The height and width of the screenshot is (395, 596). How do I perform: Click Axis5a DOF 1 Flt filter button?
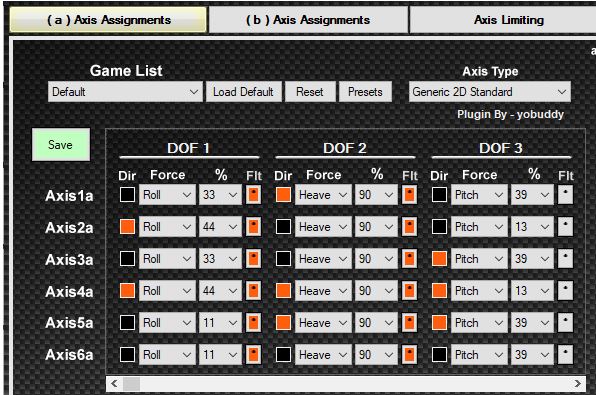pos(254,322)
